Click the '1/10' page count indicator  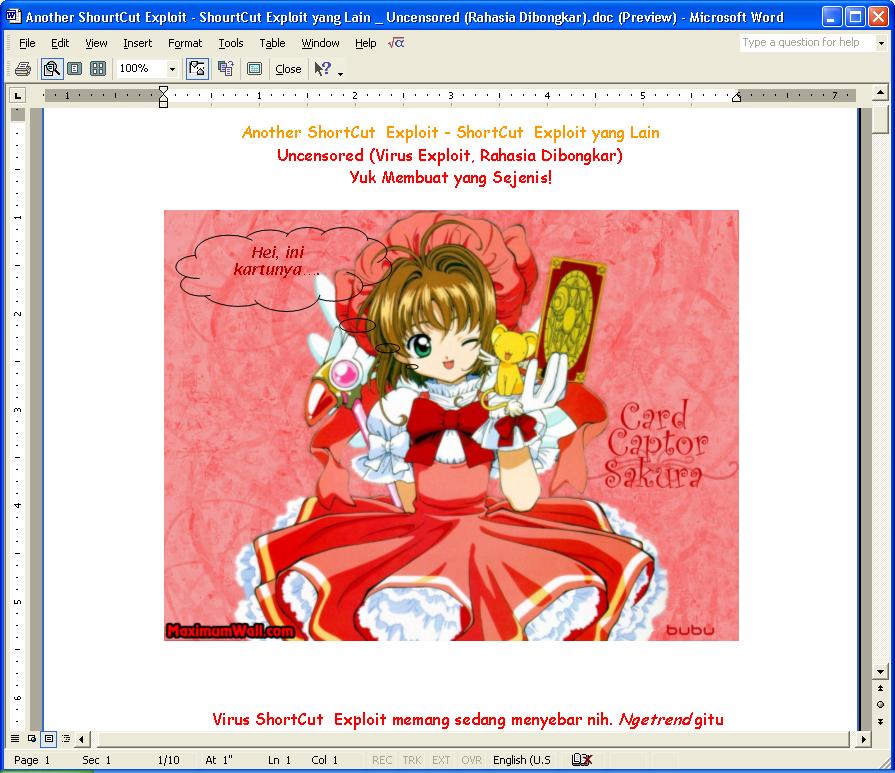tap(168, 760)
